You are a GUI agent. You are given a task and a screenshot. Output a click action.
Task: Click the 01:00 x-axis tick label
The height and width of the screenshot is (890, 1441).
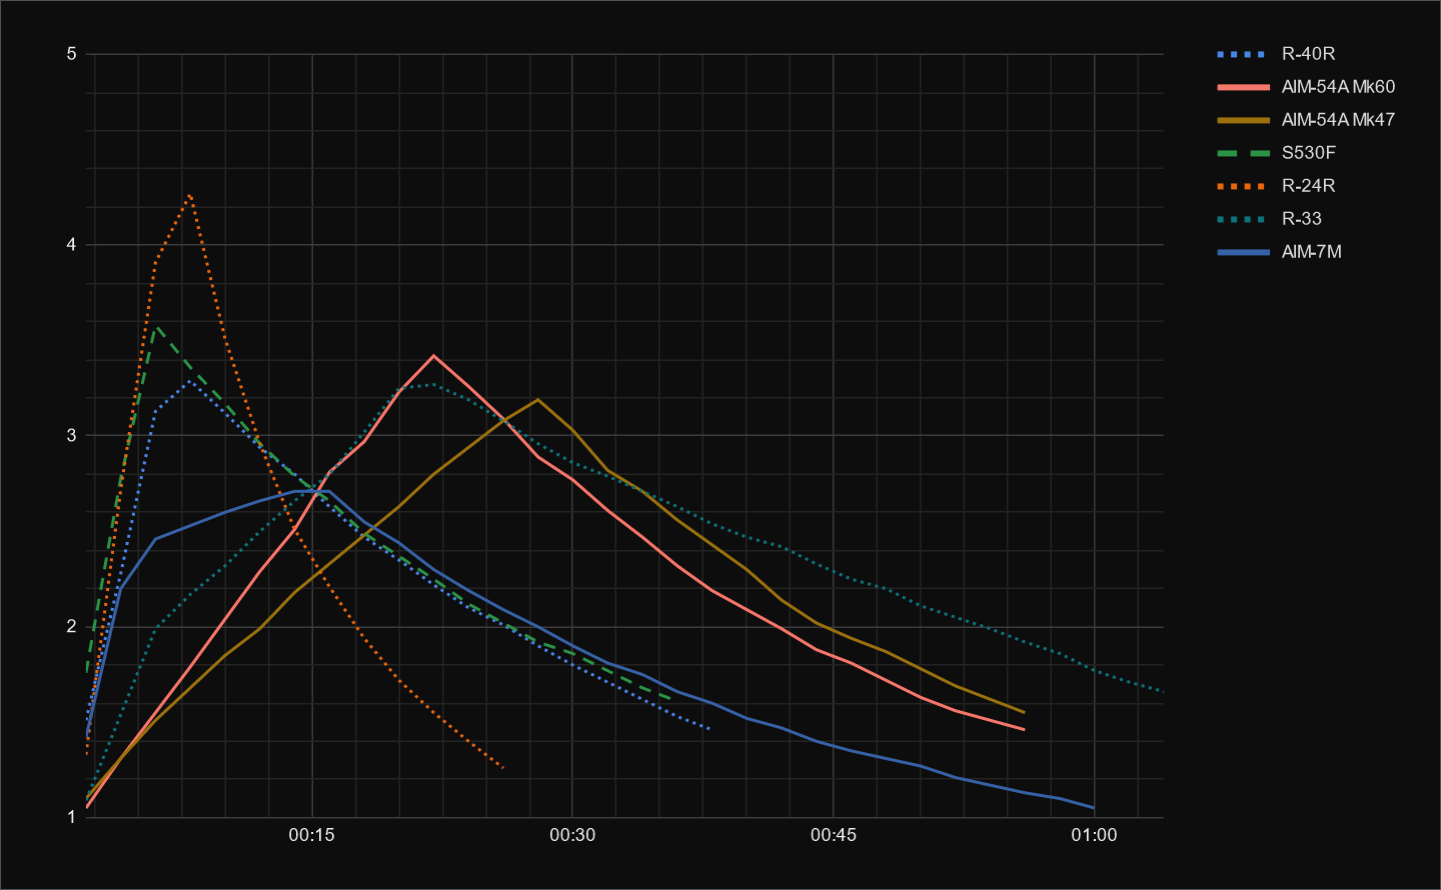[x=1094, y=835]
